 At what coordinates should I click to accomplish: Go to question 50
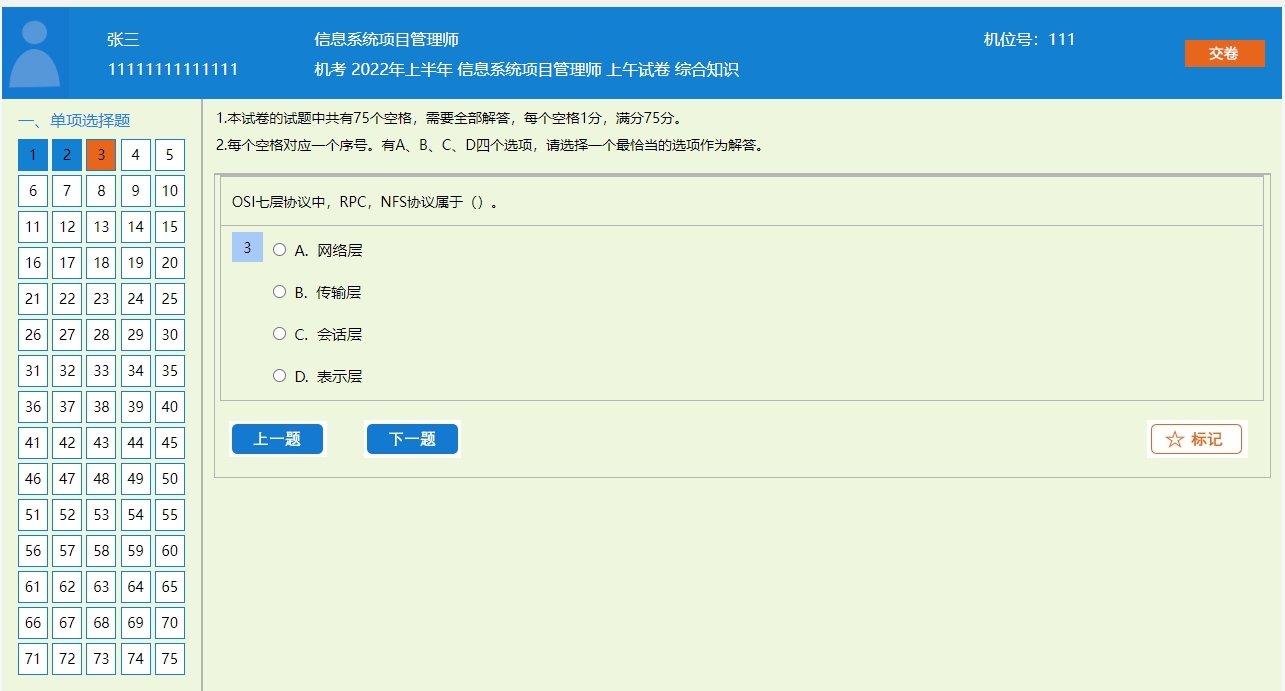coord(170,479)
